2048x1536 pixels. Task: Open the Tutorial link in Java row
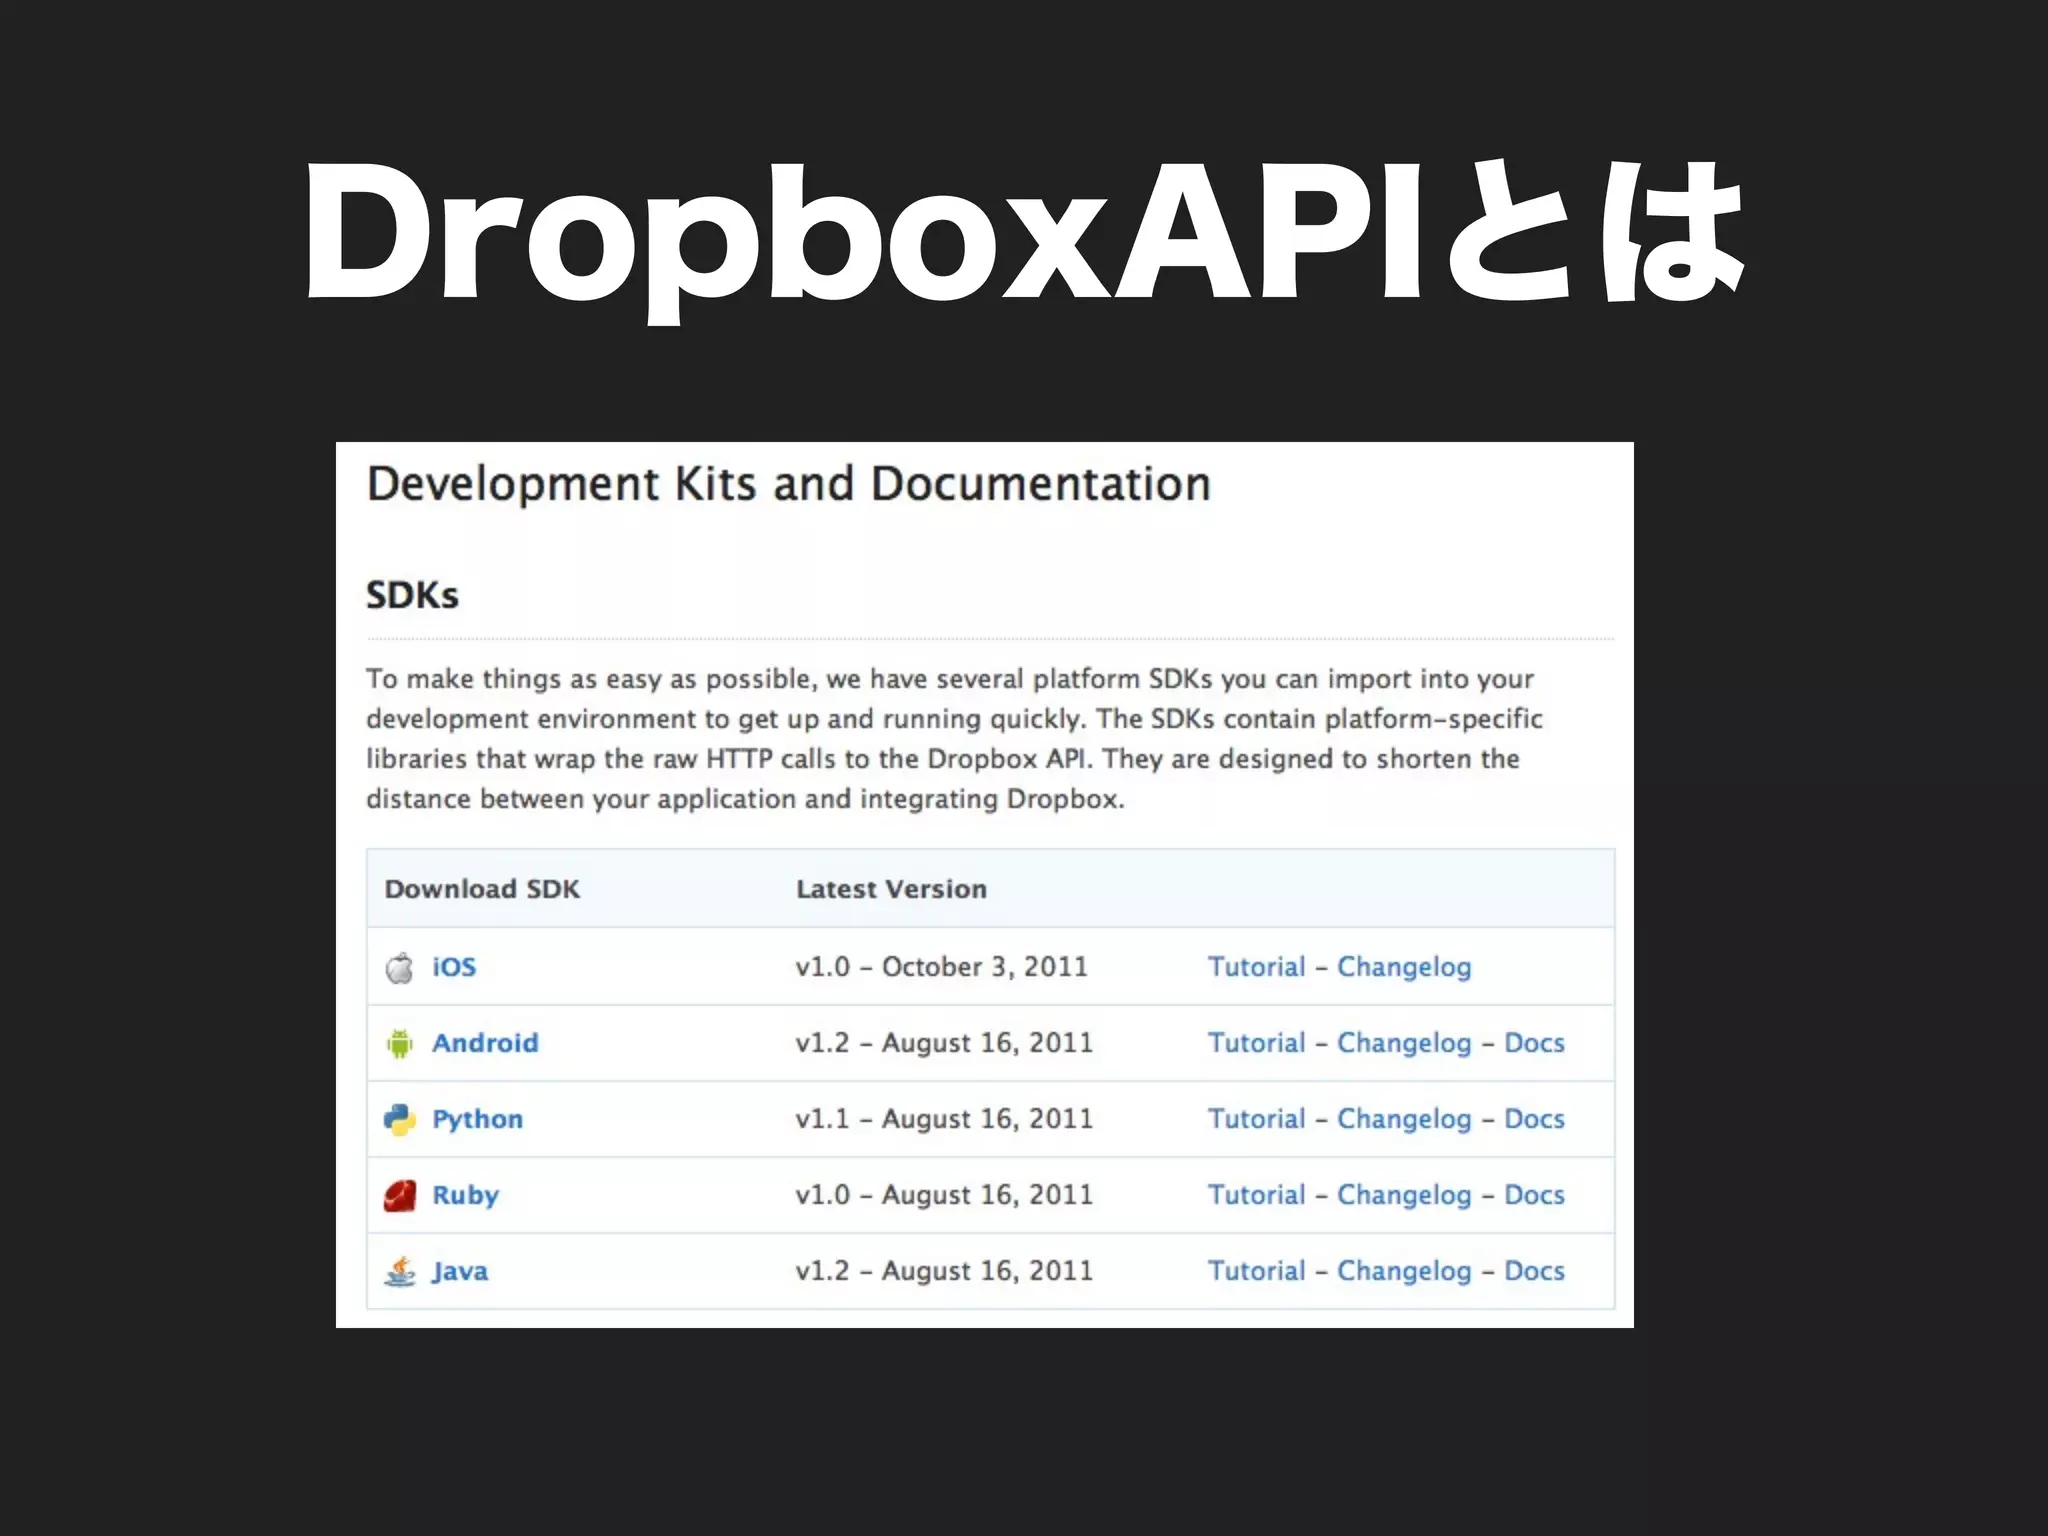coord(1256,1271)
